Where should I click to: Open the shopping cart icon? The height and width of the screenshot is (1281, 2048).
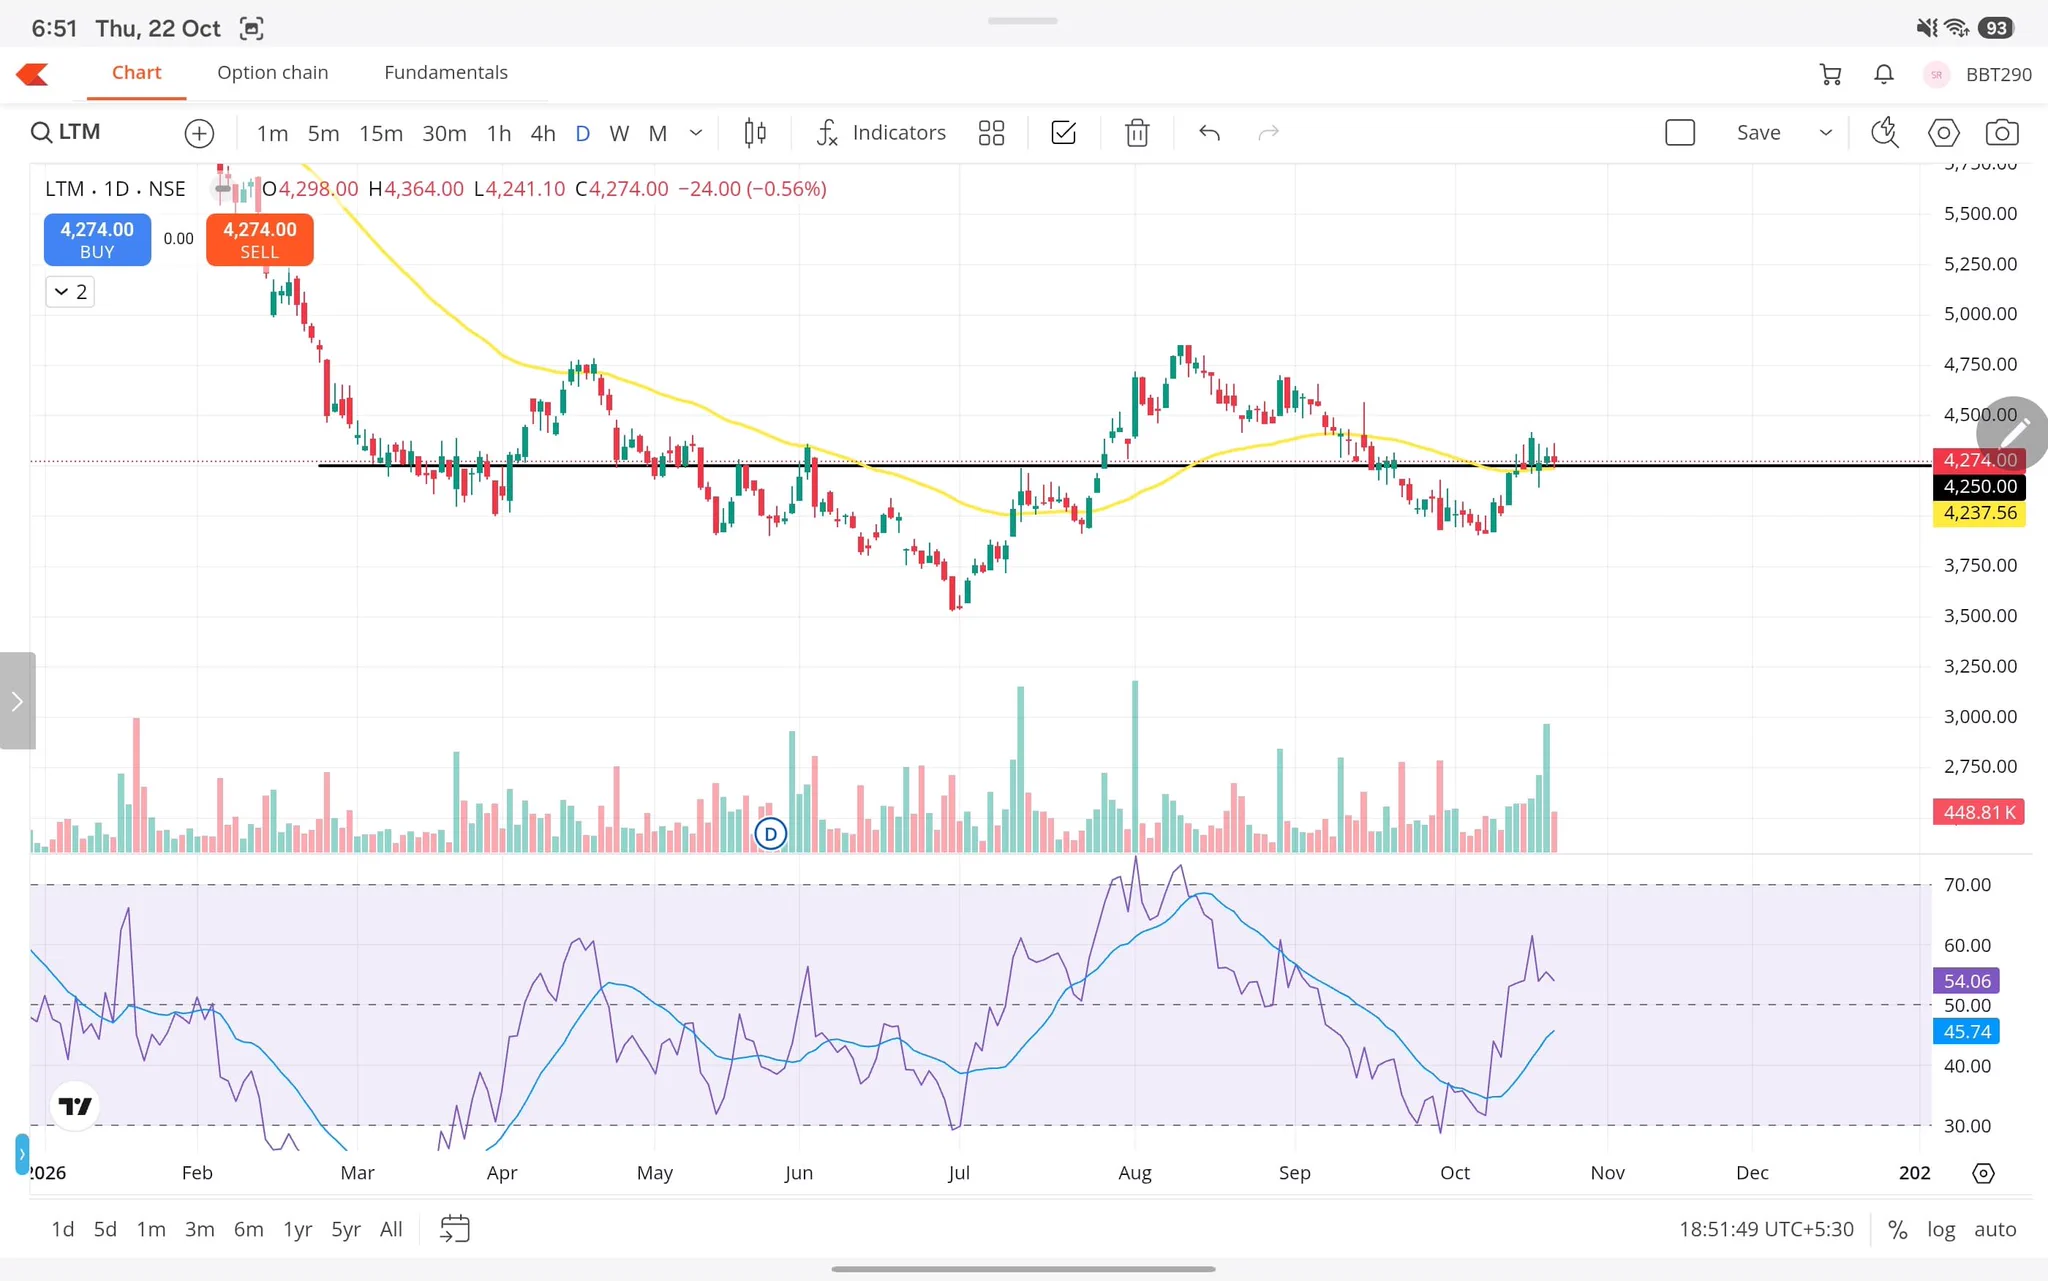click(x=1830, y=74)
